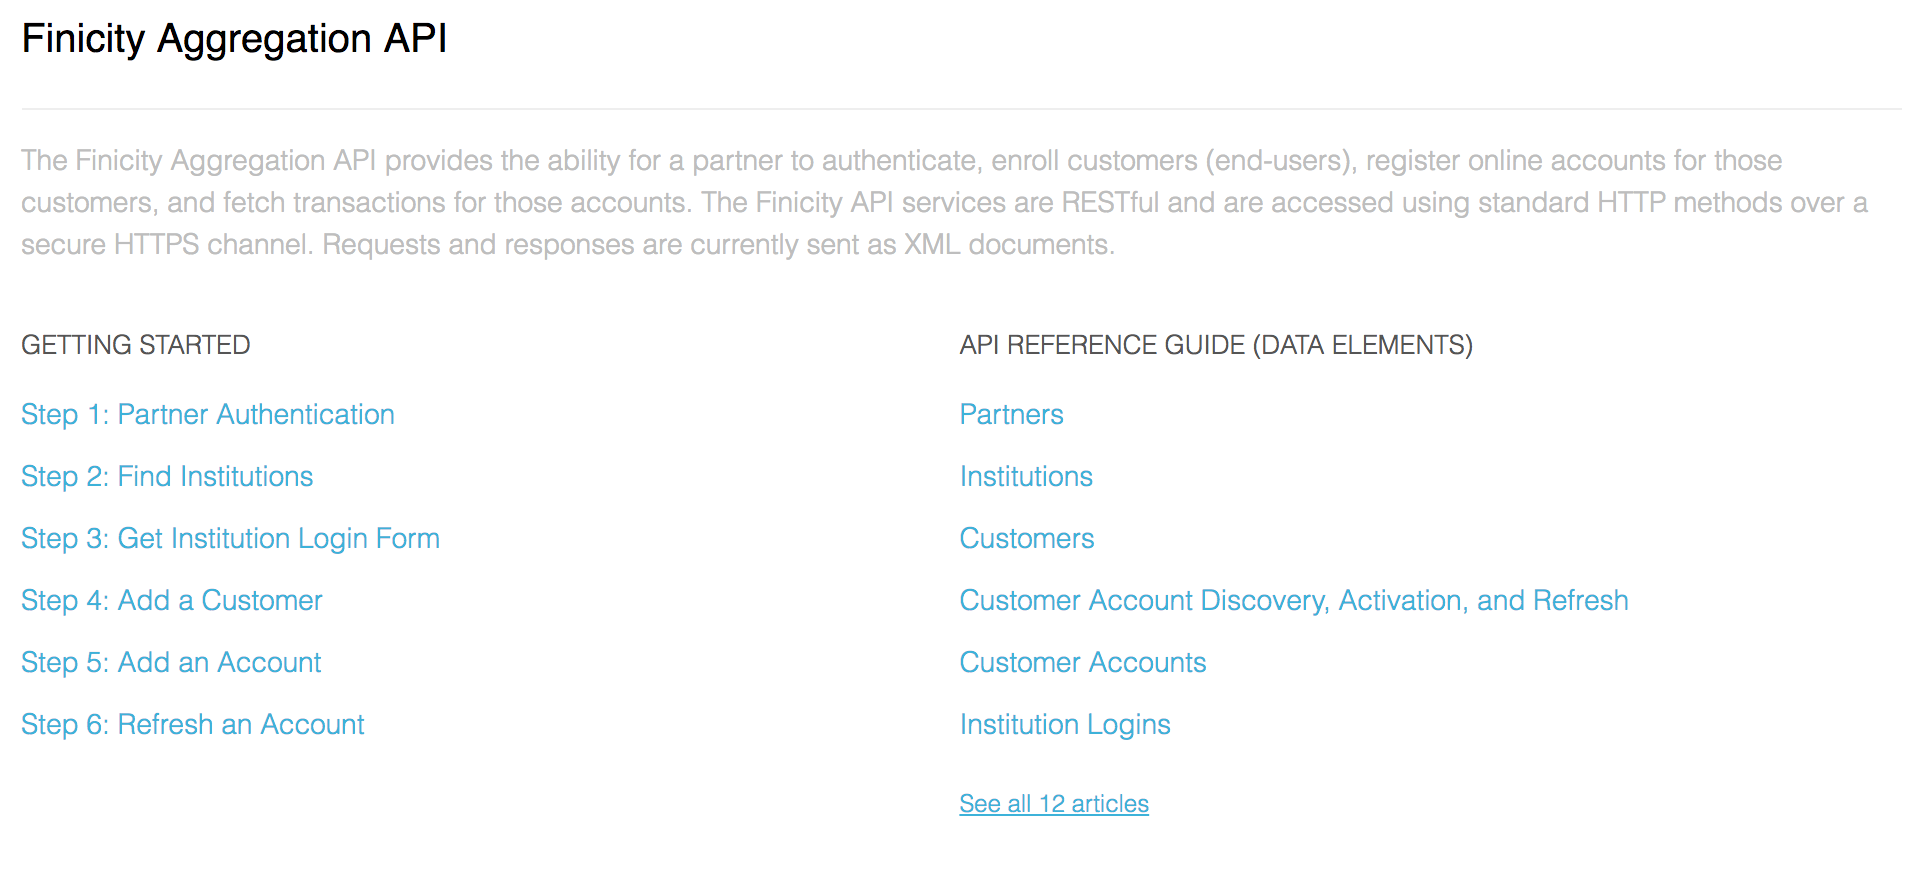Open the Customers reference article
The image size is (1910, 870).
click(x=1027, y=539)
